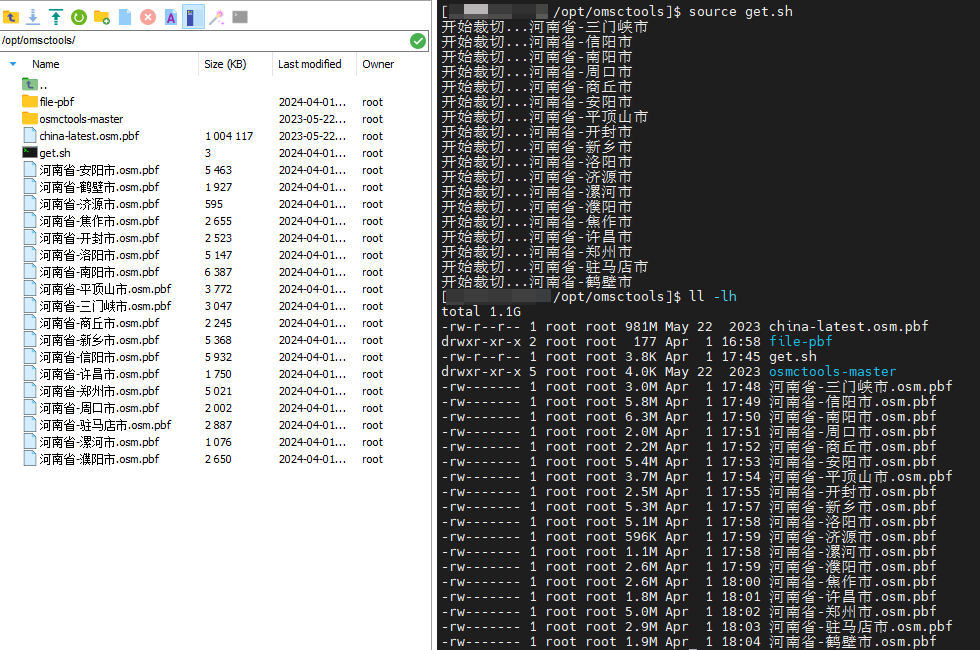Click 'll -lh' command in terminal
This screenshot has height=650, width=980.
712,296
